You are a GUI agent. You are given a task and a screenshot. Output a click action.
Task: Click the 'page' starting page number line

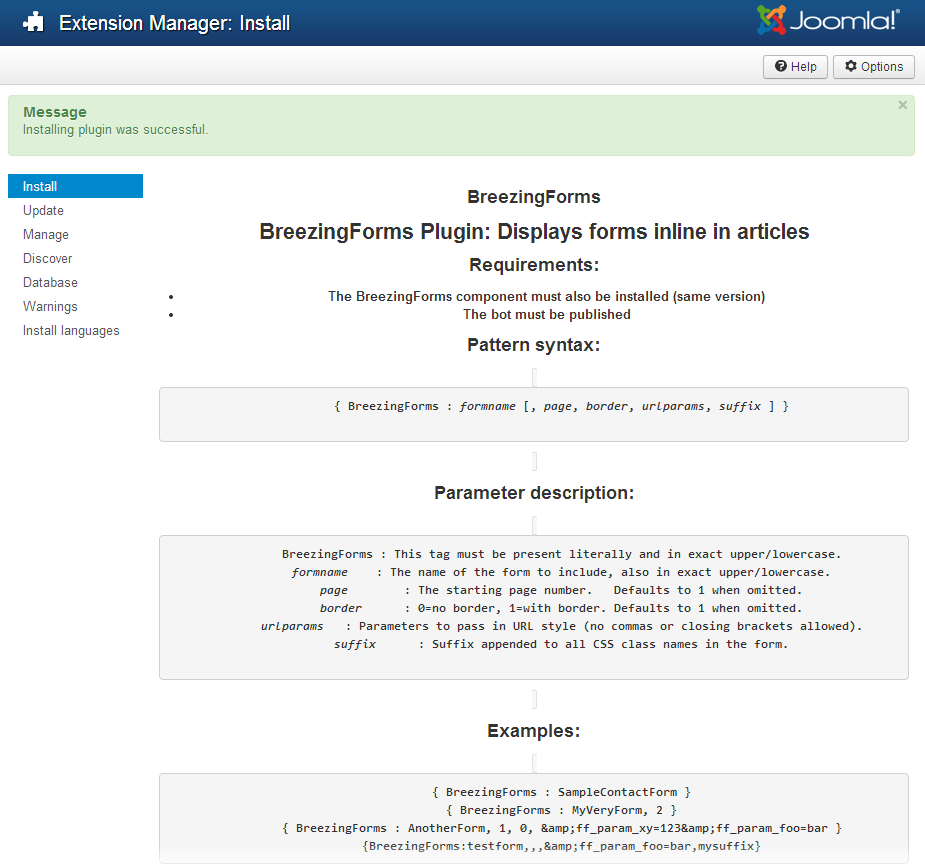[x=561, y=591]
